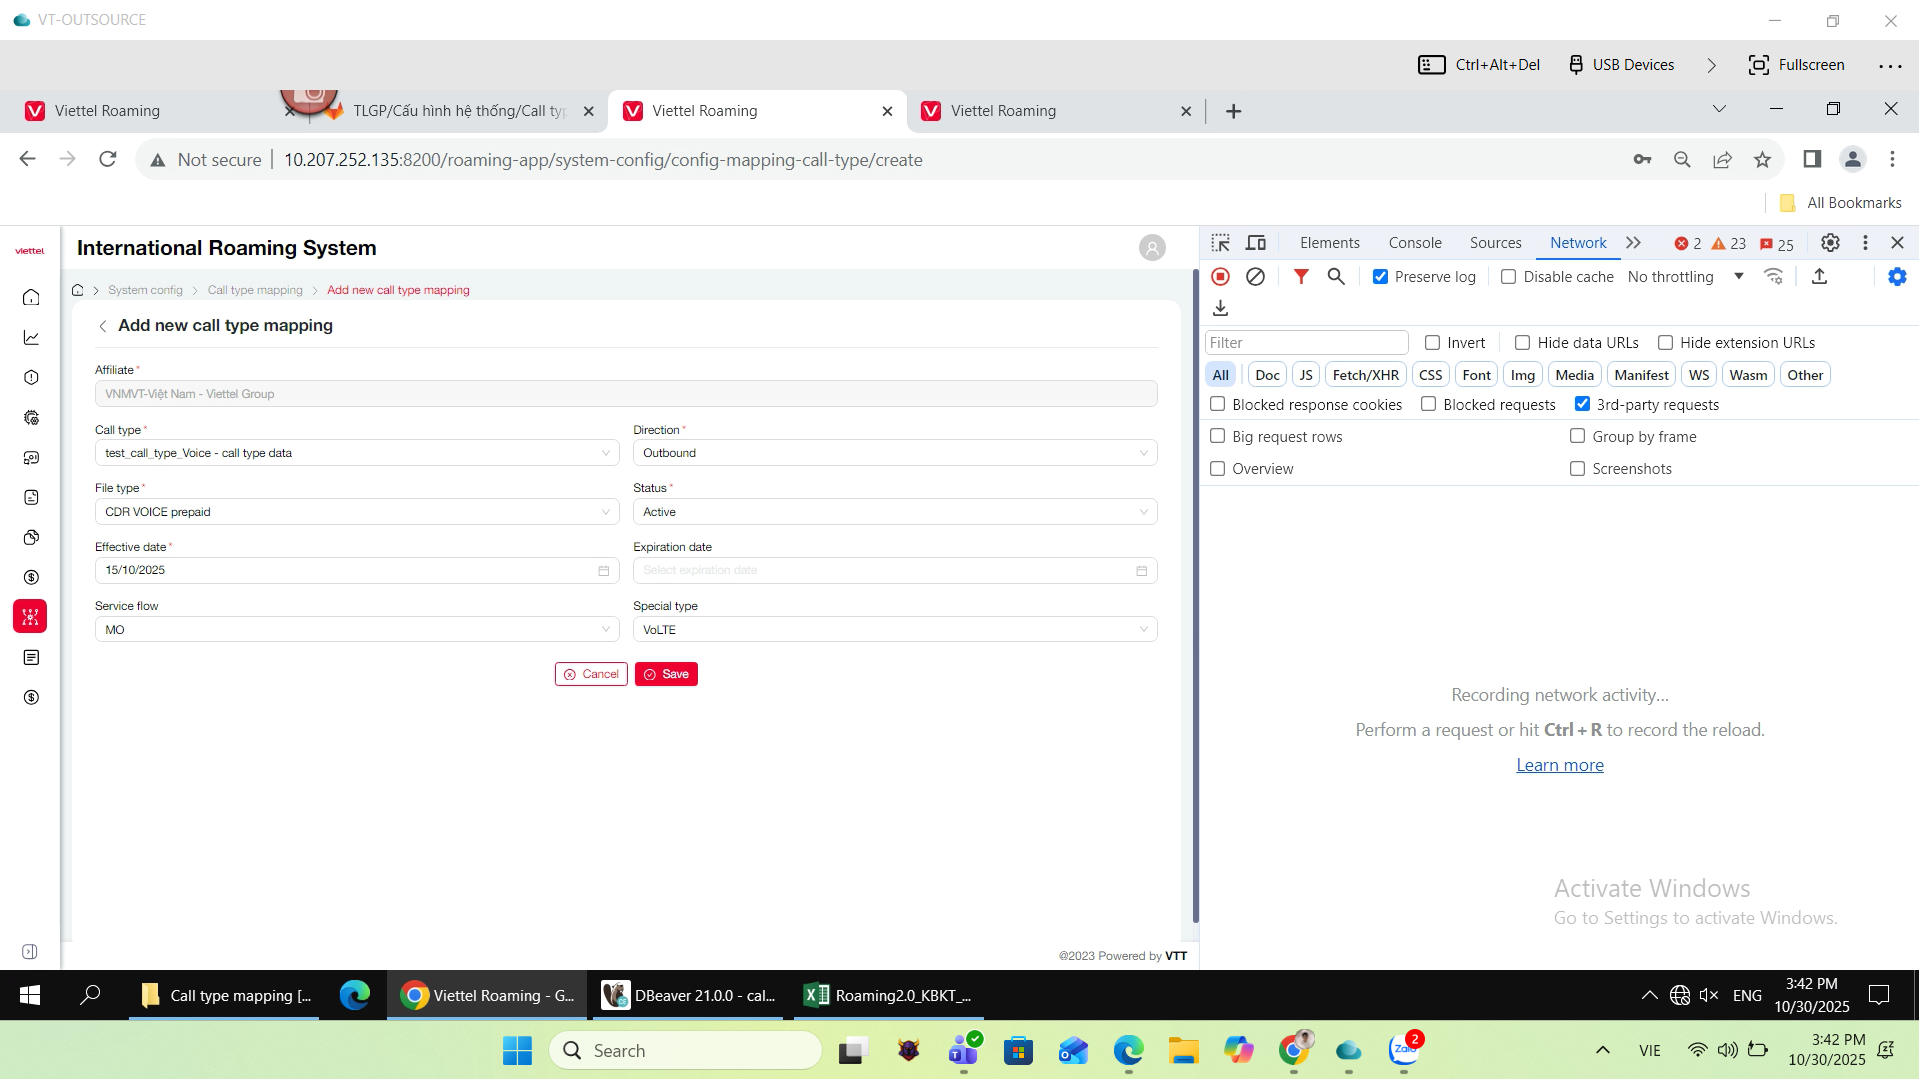Screen dimensions: 1919x1079
Task: Click back arrow beside Add new call type mapping
Action: point(102,326)
